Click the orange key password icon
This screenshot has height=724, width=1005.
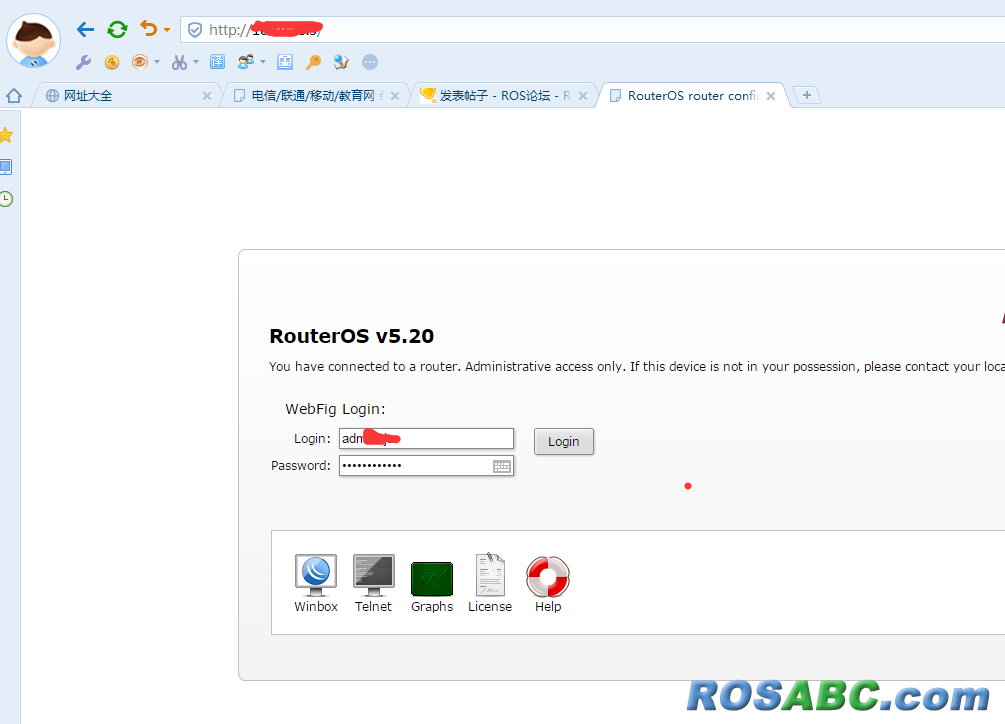pyautogui.click(x=313, y=62)
